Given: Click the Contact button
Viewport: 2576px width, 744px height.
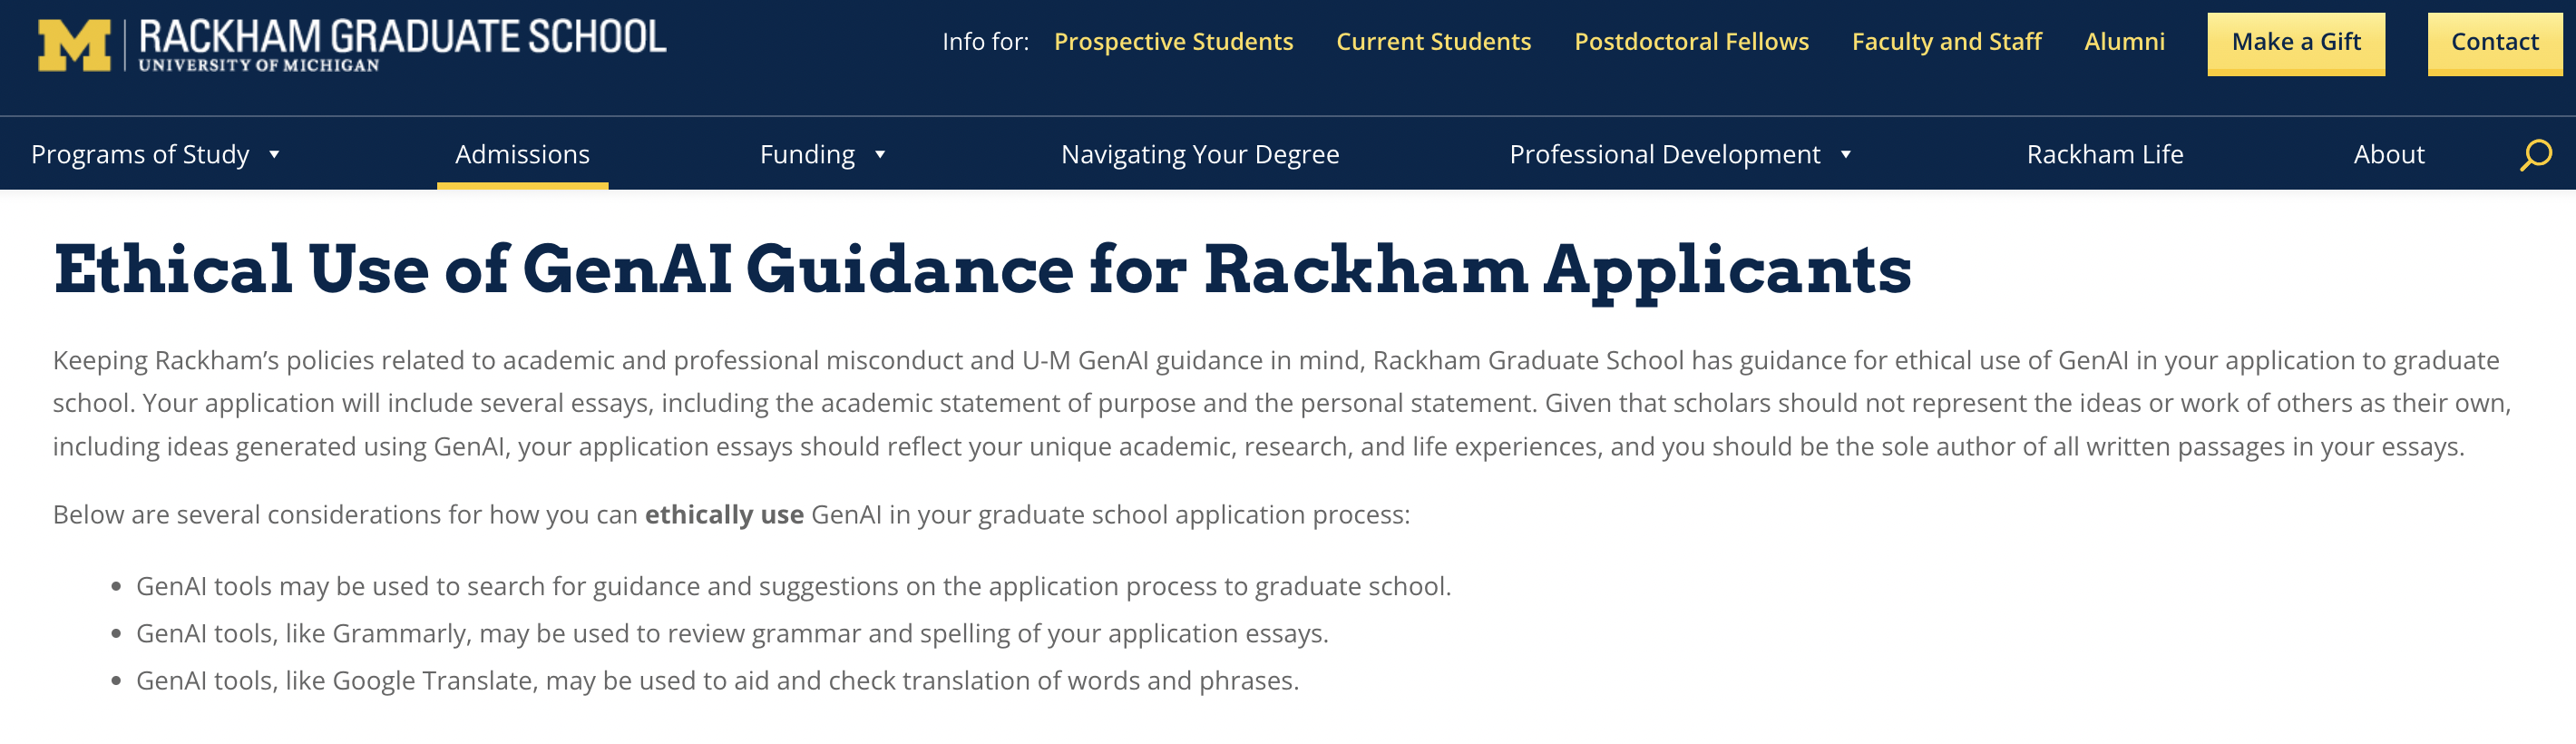Looking at the screenshot, I should click(x=2494, y=43).
